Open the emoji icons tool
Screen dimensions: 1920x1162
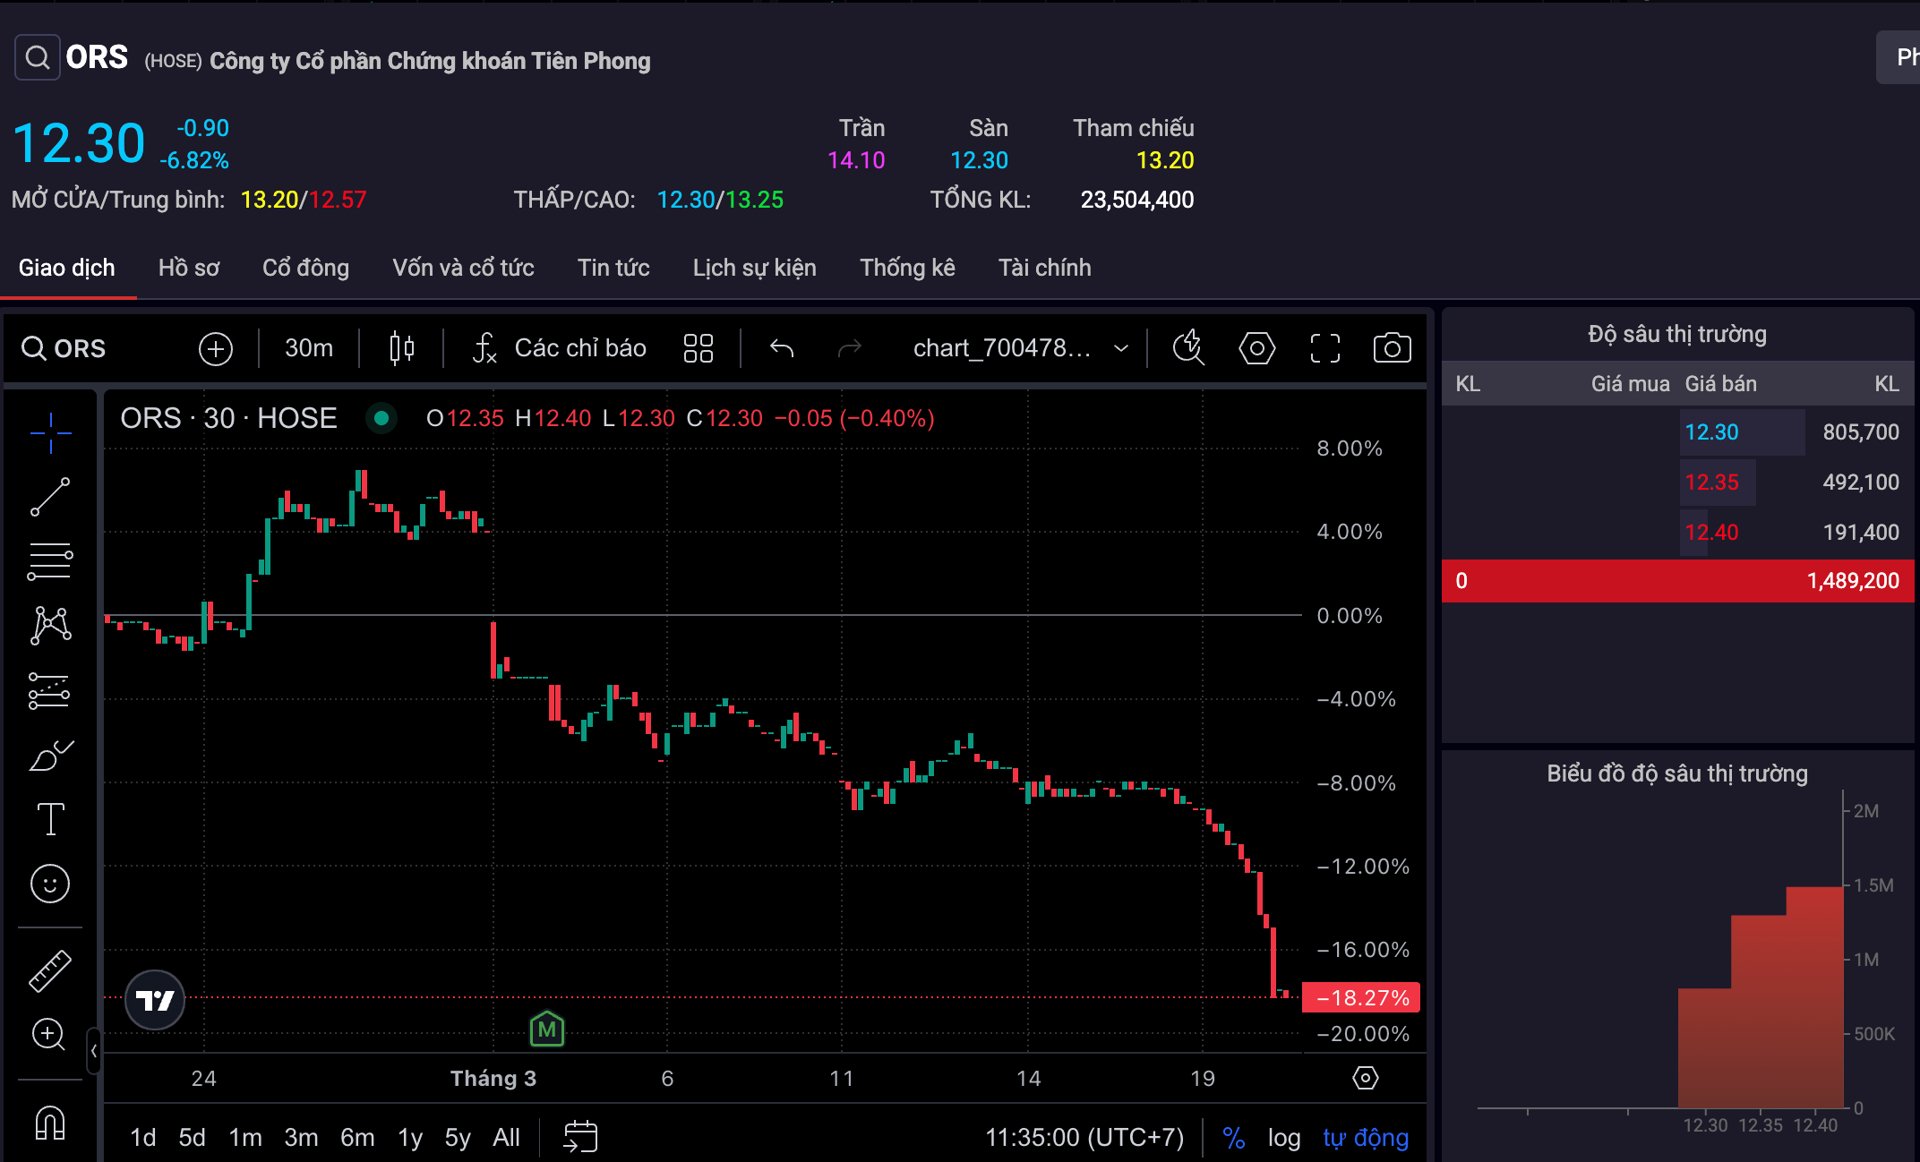pos(49,884)
